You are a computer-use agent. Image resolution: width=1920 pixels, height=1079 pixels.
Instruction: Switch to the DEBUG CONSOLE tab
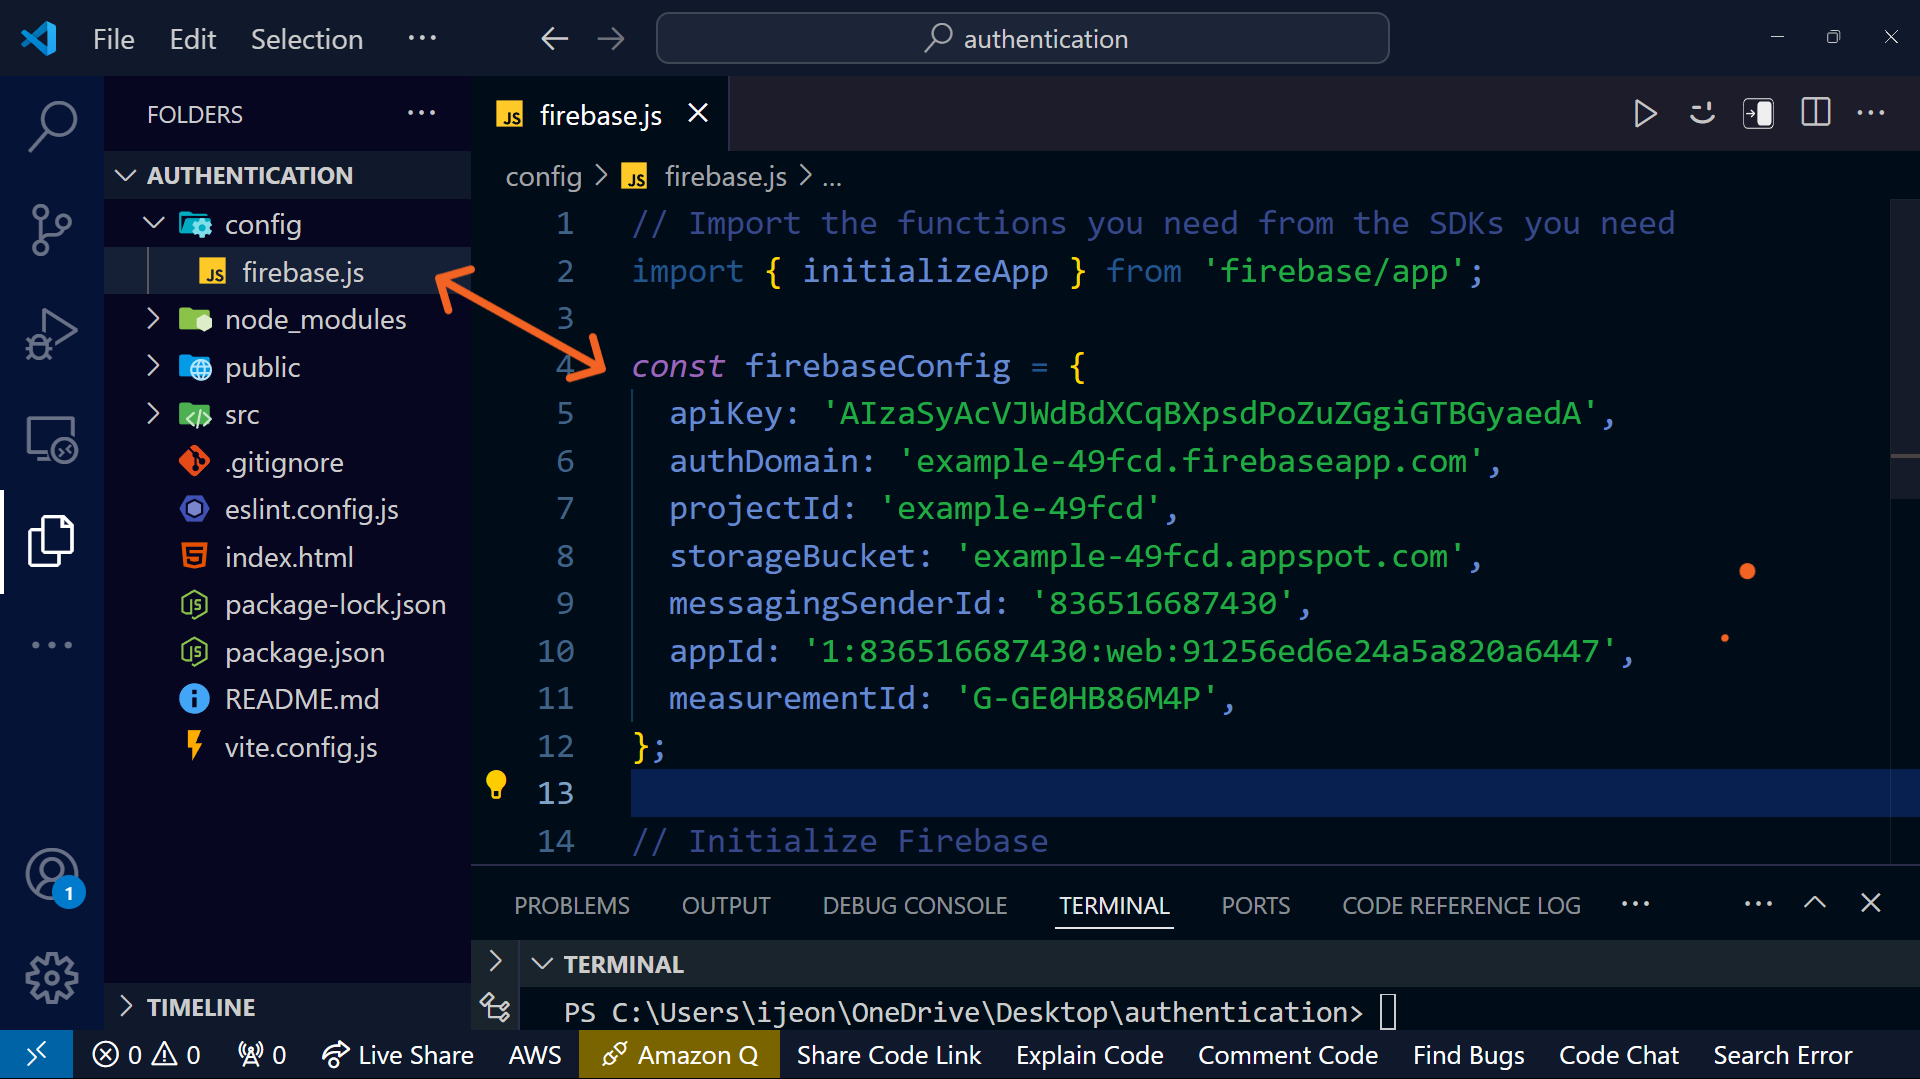pyautogui.click(x=915, y=906)
